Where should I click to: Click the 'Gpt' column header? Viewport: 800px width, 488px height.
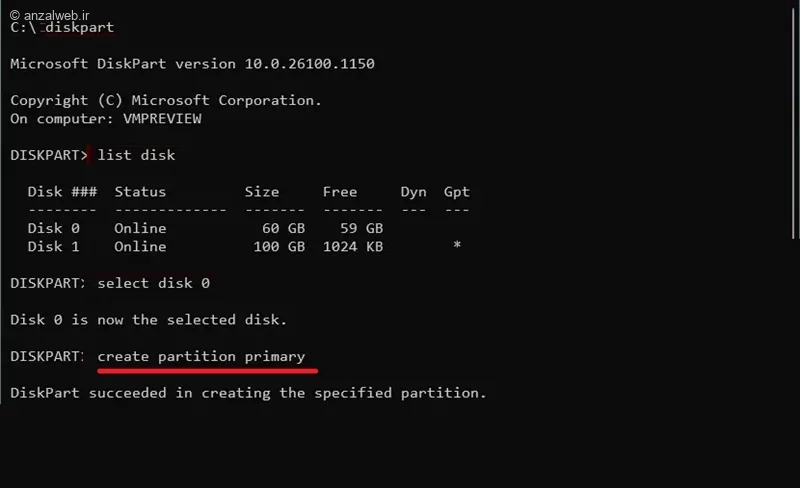457,192
